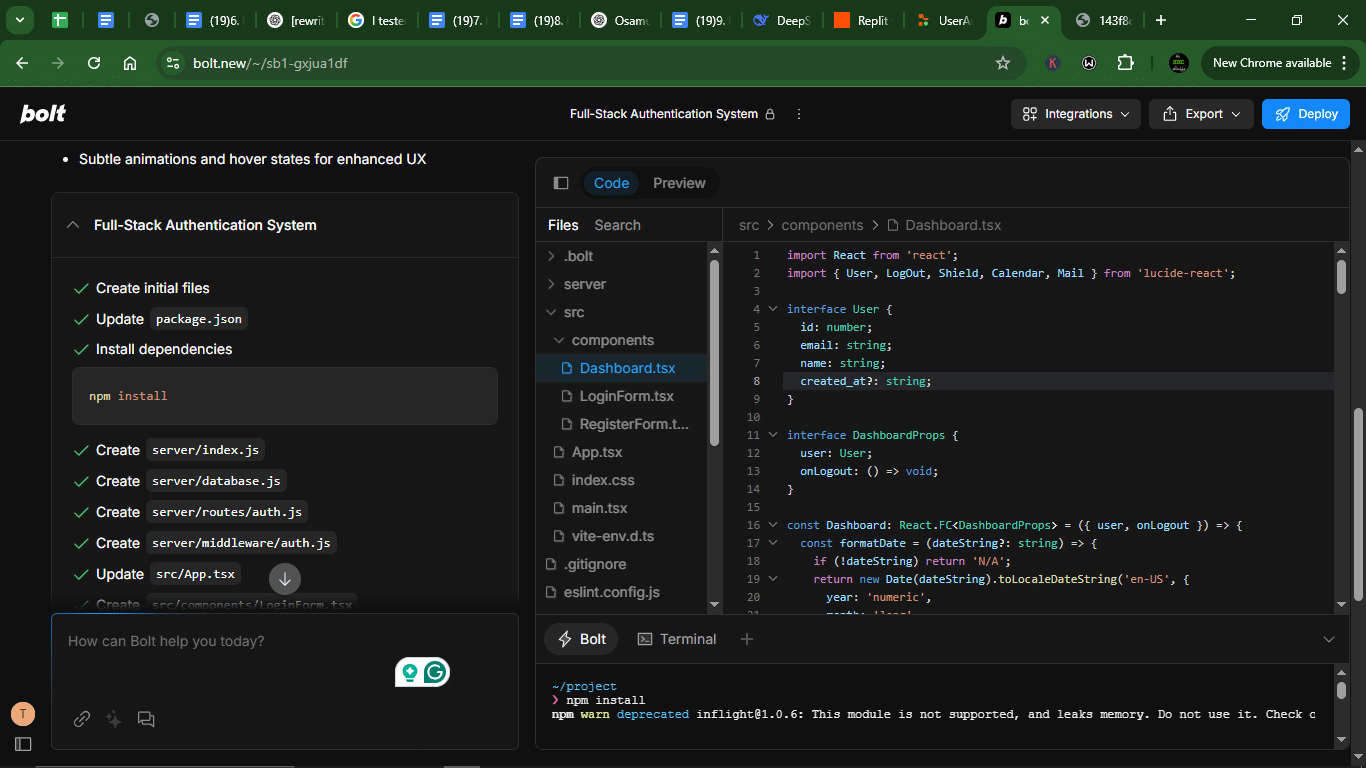The width and height of the screenshot is (1366, 768).
Task: Fold the interface DashboardProps code block
Action: click(x=773, y=435)
